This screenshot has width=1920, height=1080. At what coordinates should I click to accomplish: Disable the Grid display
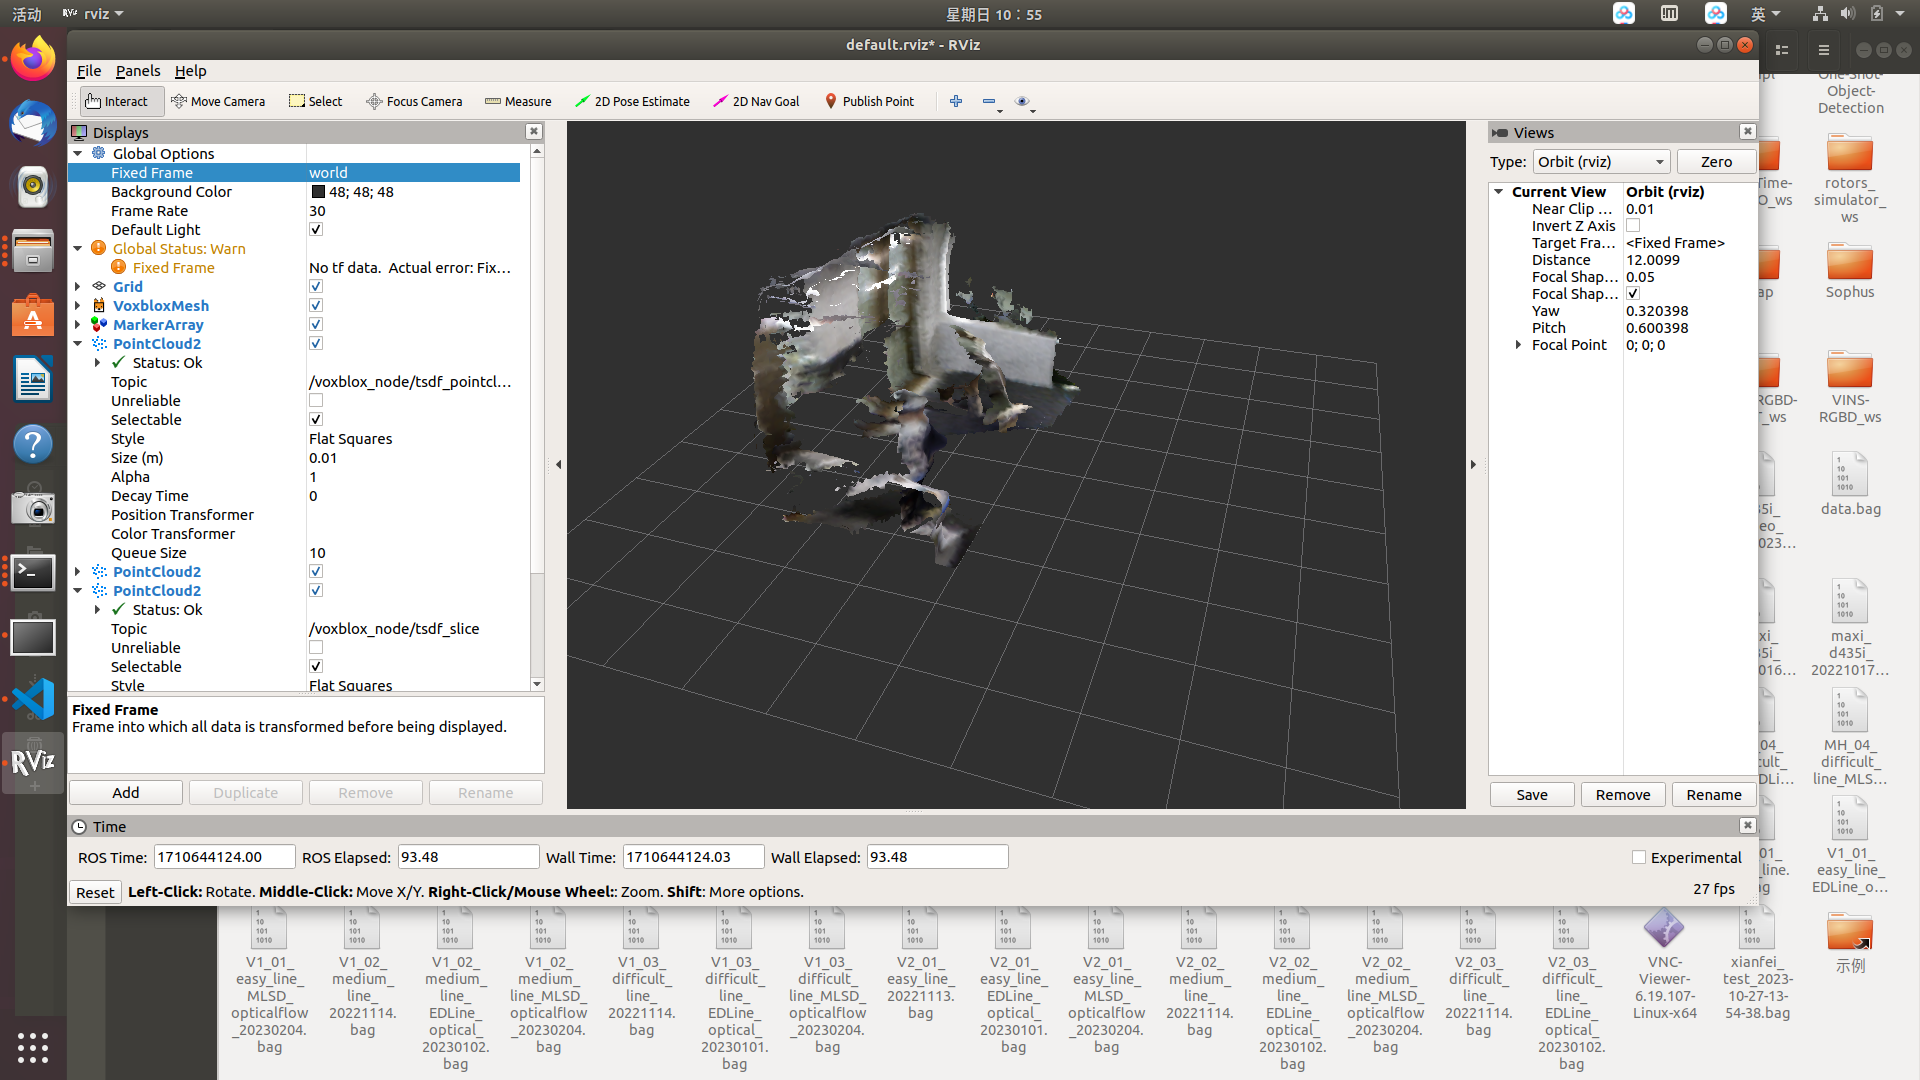point(316,285)
